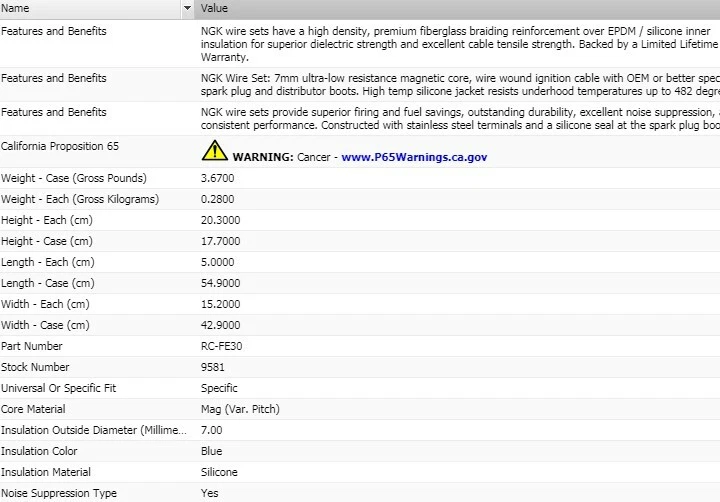This screenshot has width=720, height=502.
Task: Click the Insulation Outside Diameter label
Action: tap(94, 430)
